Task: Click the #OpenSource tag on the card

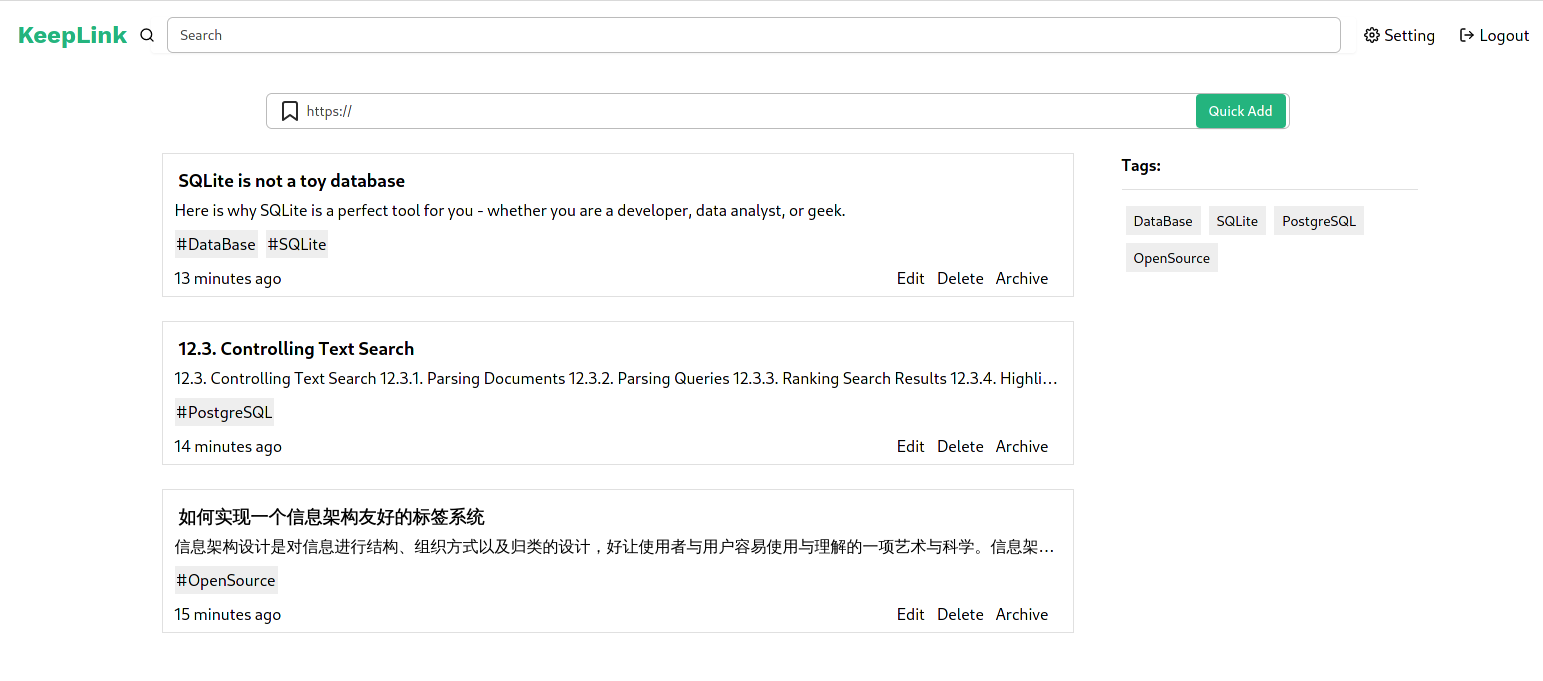Action: [226, 580]
